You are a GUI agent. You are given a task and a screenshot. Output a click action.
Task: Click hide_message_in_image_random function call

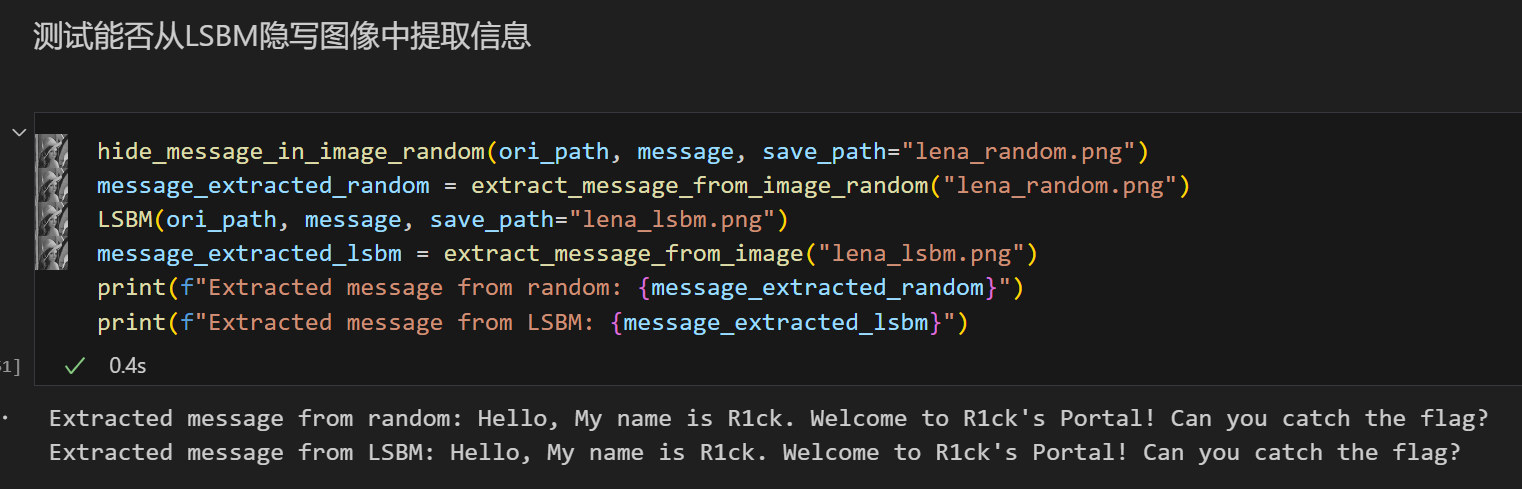[x=291, y=152]
